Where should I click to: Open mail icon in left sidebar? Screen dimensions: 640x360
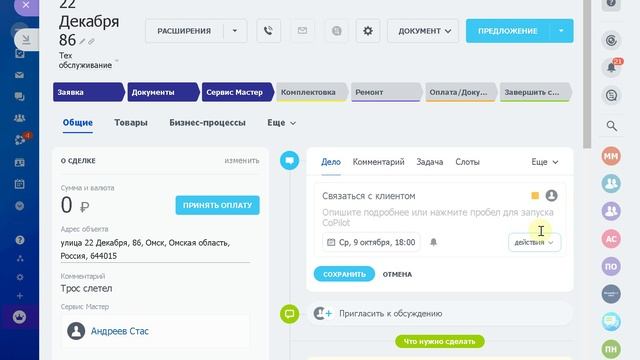(x=19, y=75)
